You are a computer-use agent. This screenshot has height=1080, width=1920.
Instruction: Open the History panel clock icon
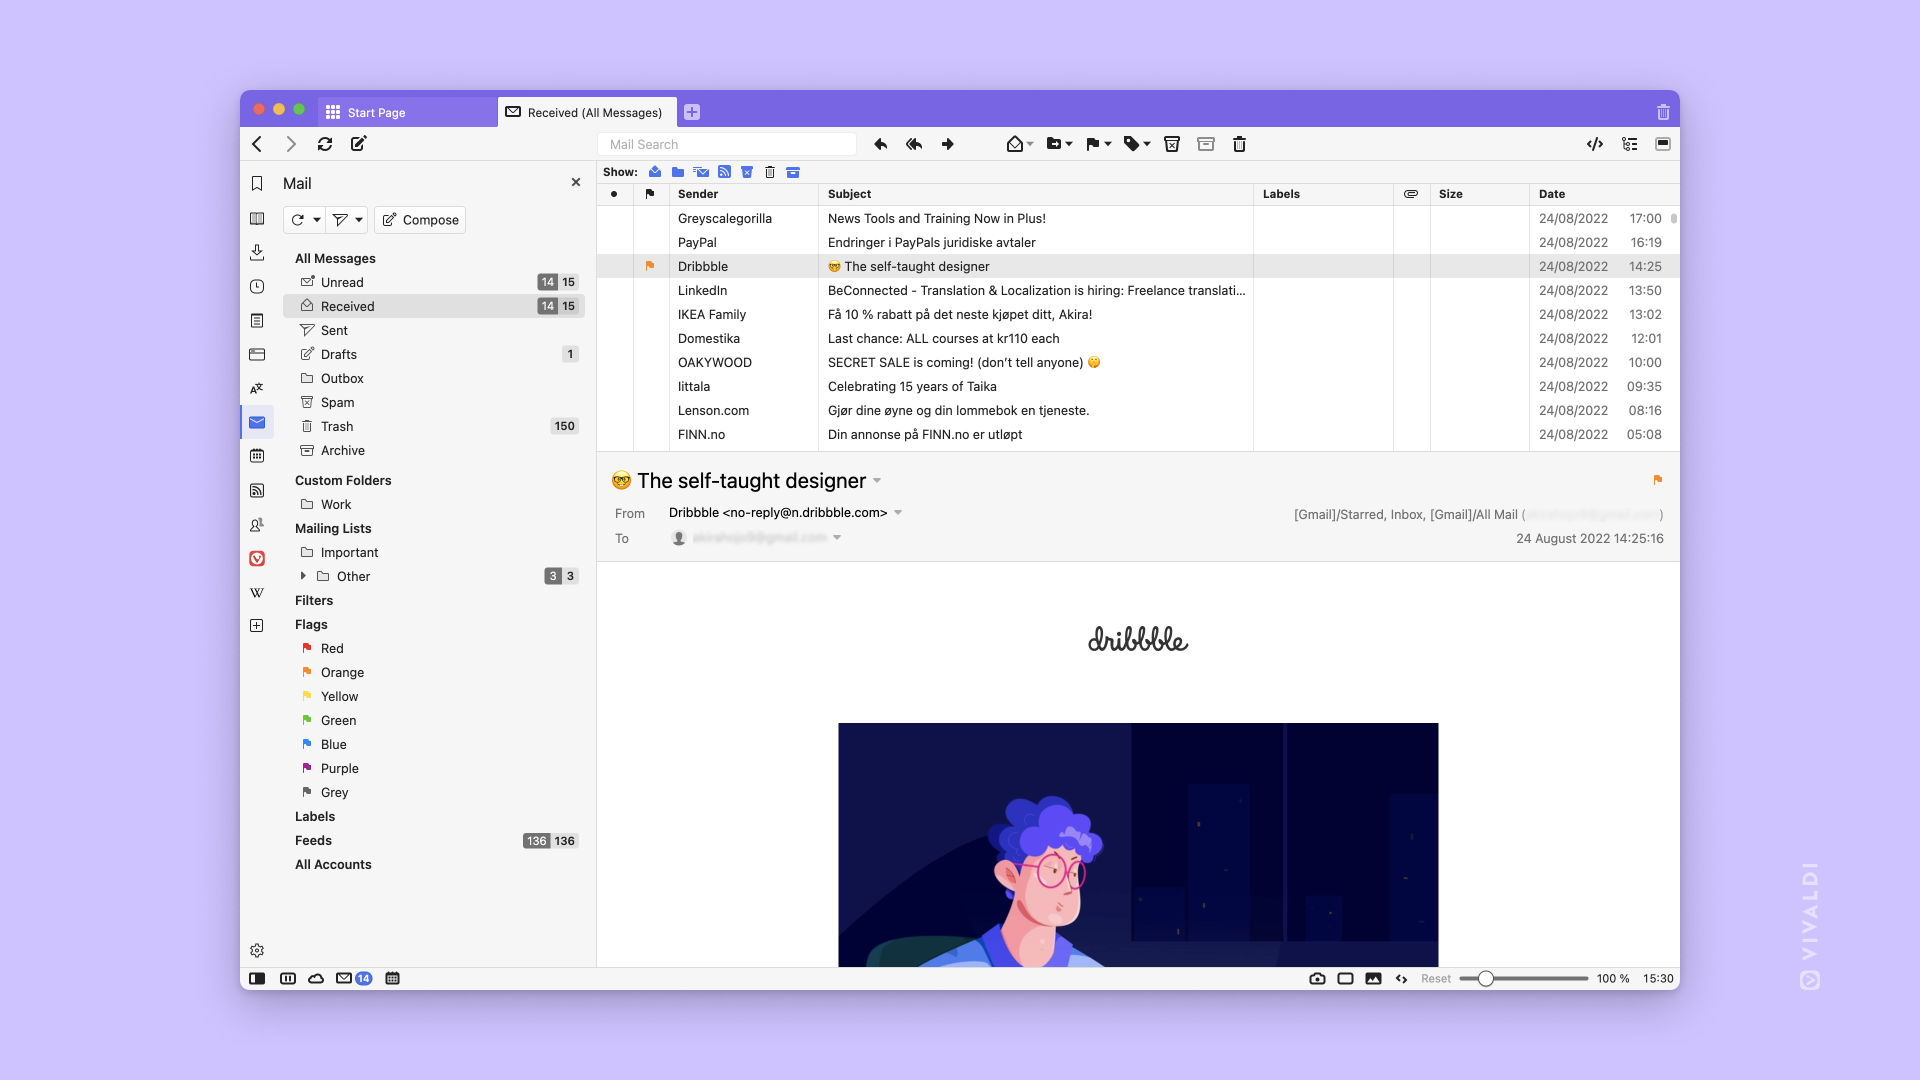257,286
